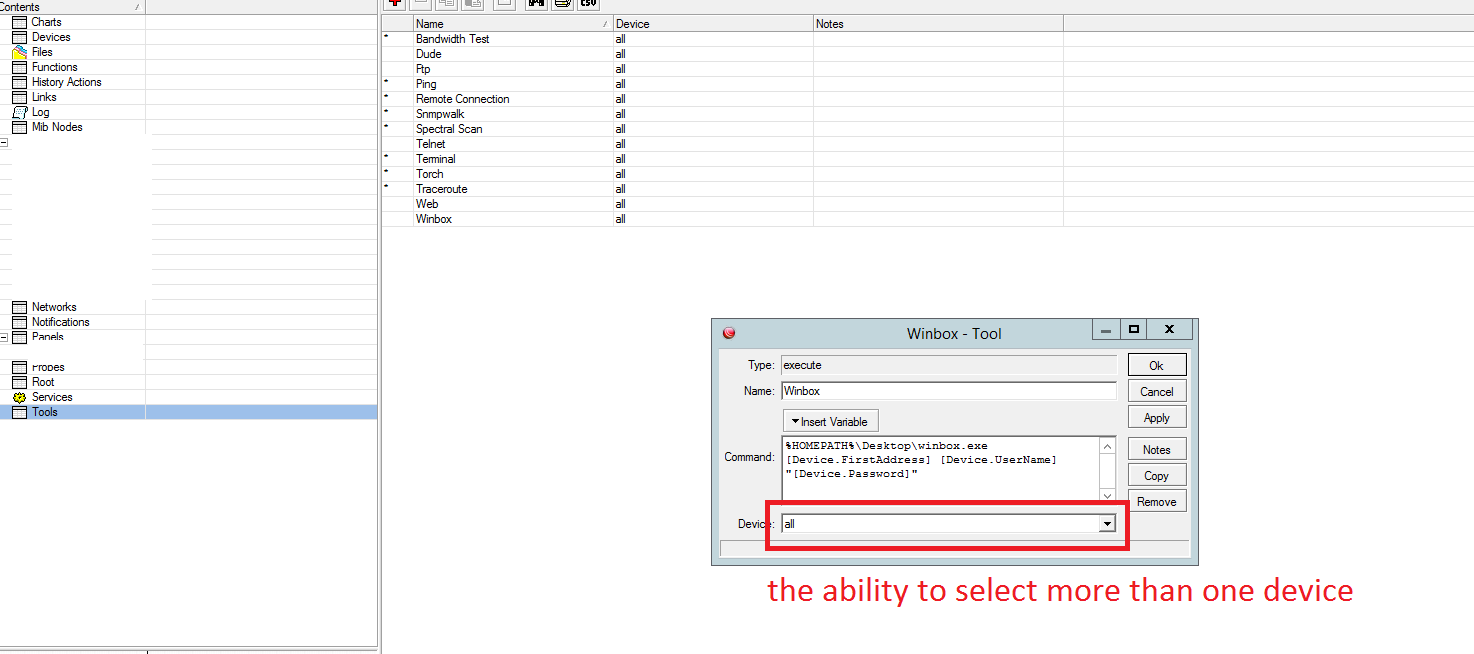Select History Actions in the Contents tree
This screenshot has width=1474, height=654.
coord(66,82)
